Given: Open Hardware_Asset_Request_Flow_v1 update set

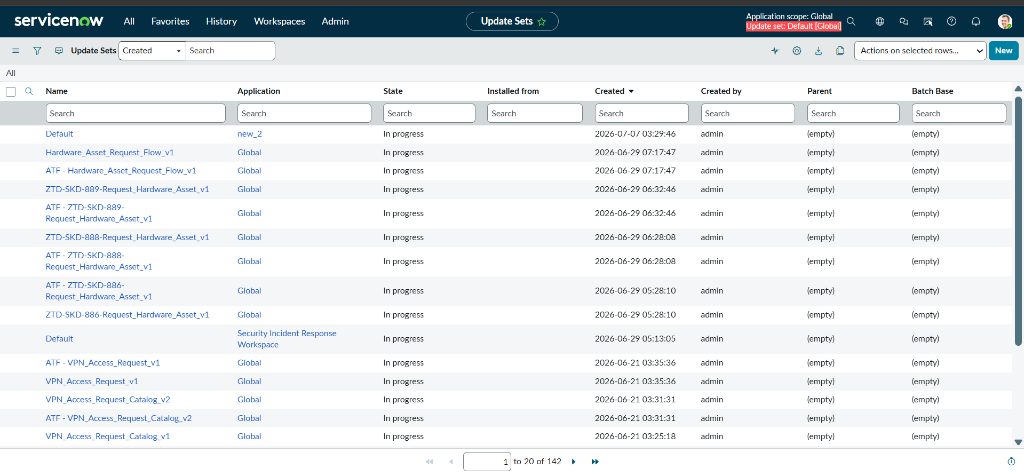Looking at the screenshot, I should (110, 152).
